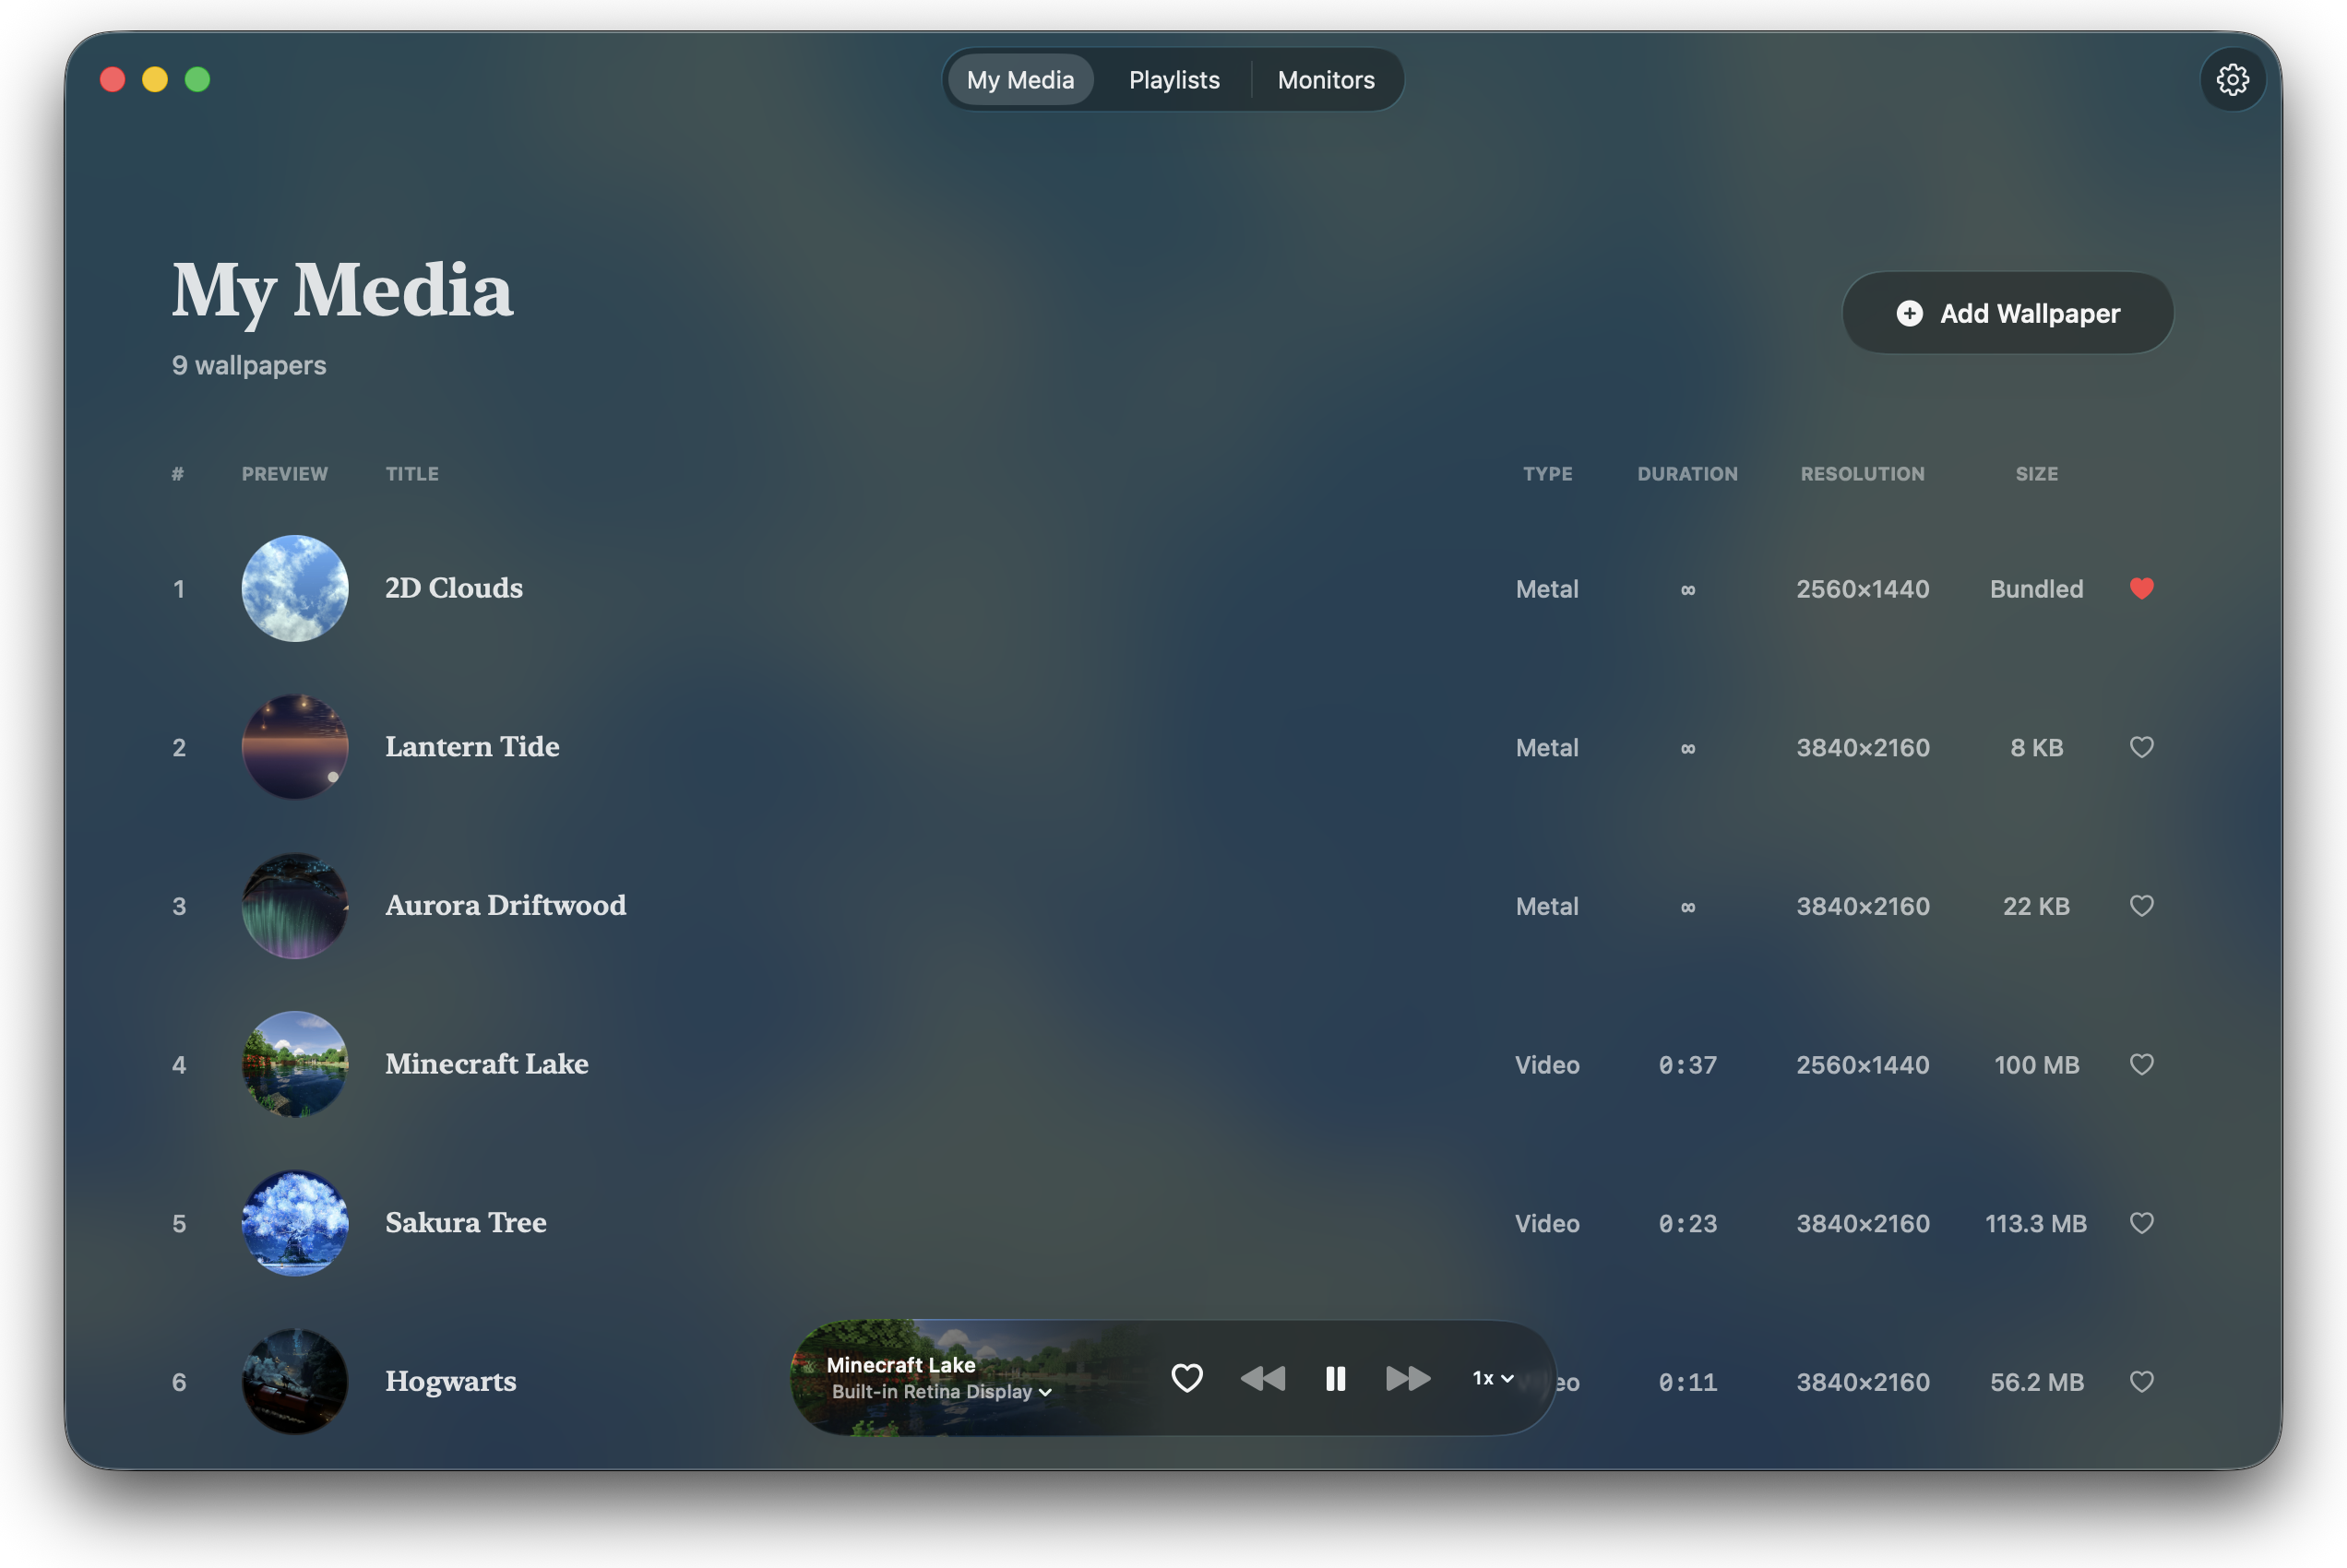2347x1568 pixels.
Task: Select the Lantern Tide thumbnail
Action: point(295,747)
